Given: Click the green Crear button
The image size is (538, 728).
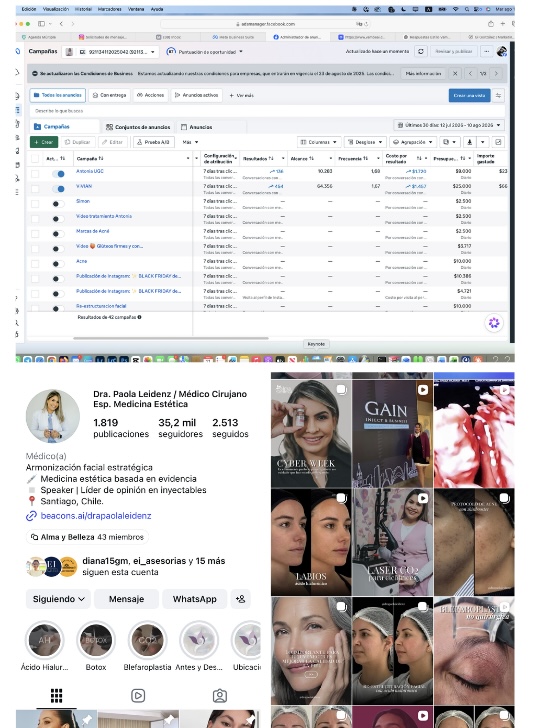Looking at the screenshot, I should coord(44,142).
